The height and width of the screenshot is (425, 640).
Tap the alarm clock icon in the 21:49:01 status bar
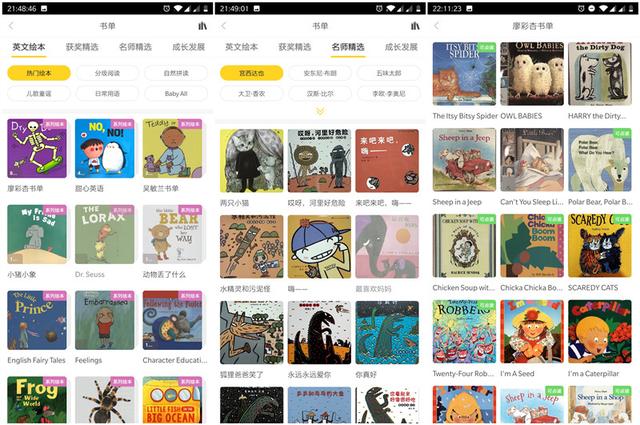tap(379, 8)
